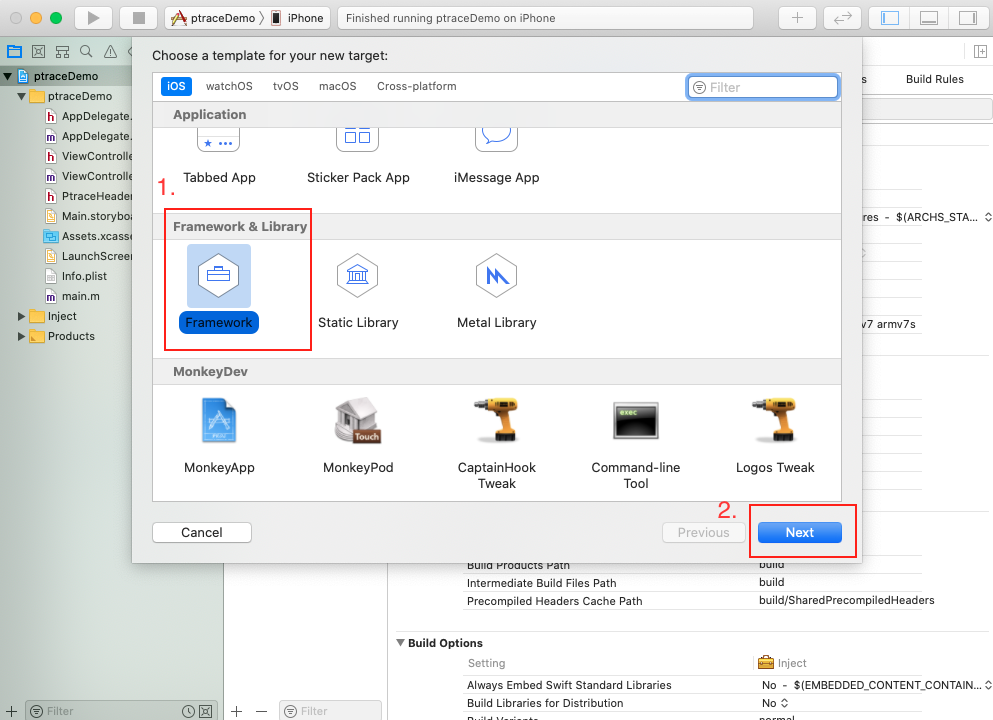Open the issue navigator warning icon
The height and width of the screenshot is (720, 993).
tap(110, 52)
